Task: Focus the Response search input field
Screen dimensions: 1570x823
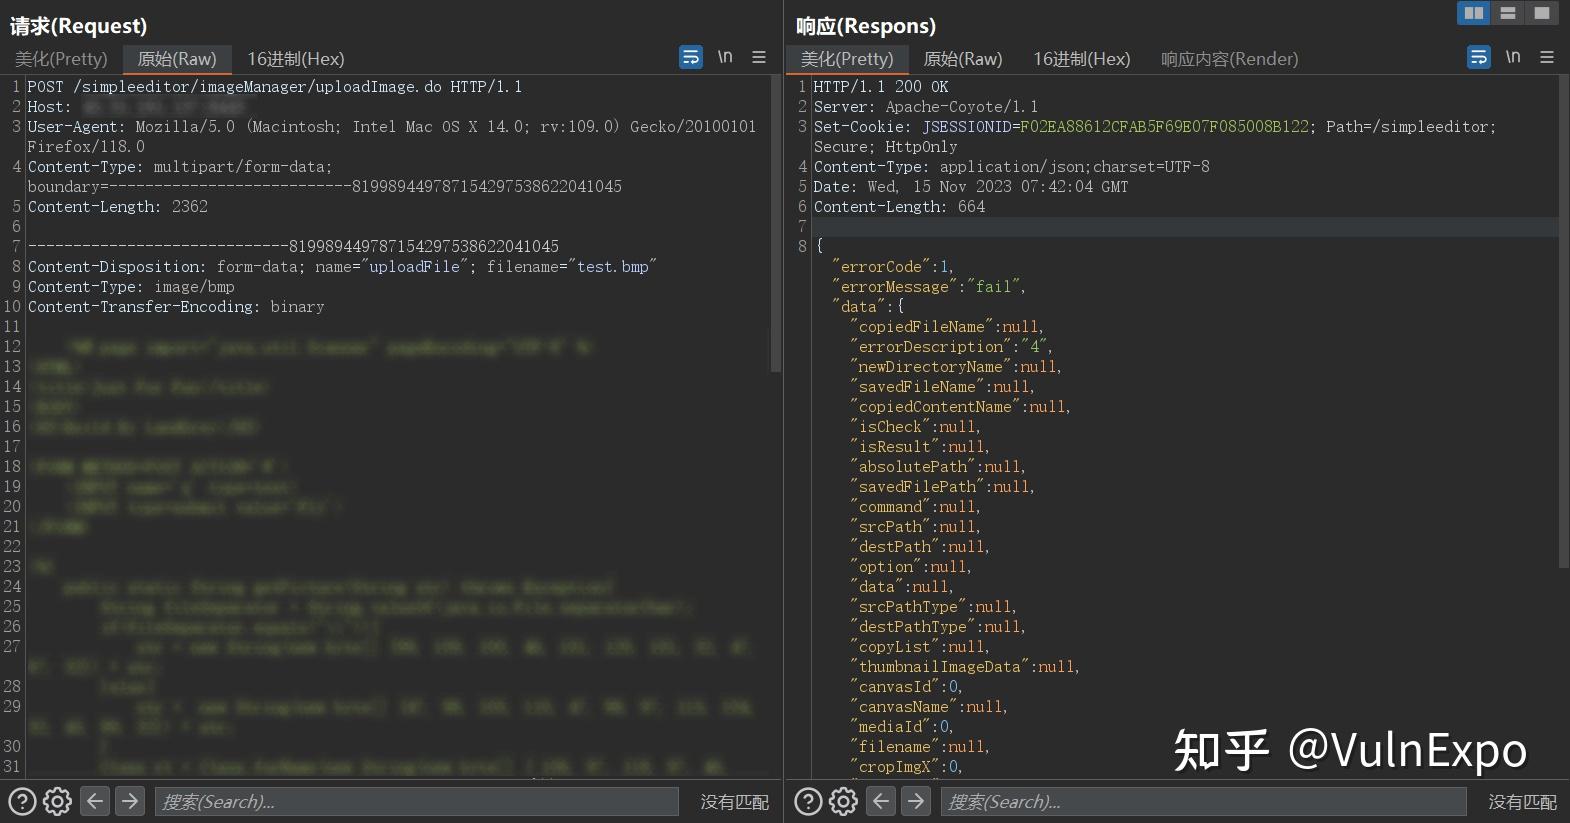Action: 1203,801
